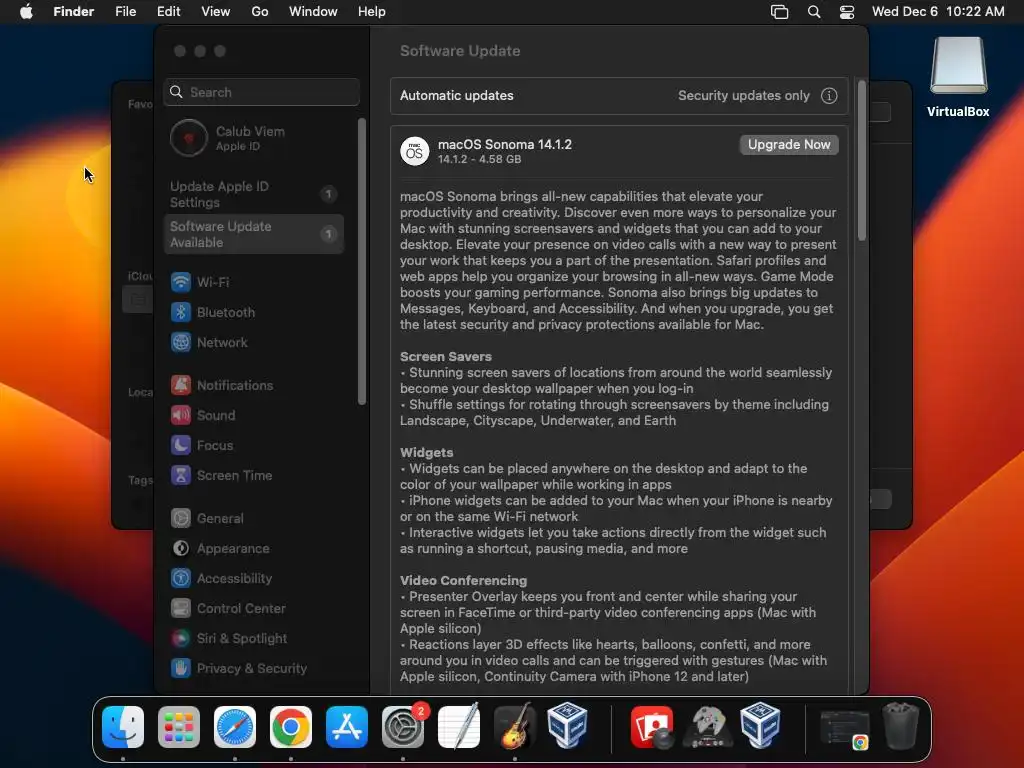
Task: Click the Video Conferencing heading
Action: coord(463,581)
